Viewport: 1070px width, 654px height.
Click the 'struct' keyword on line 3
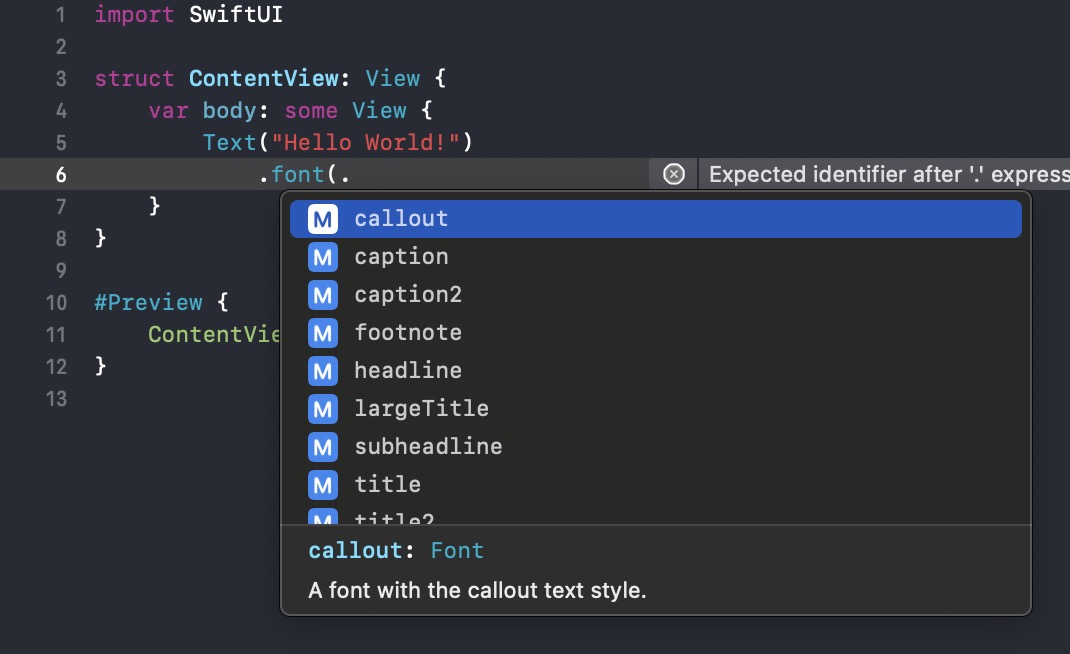coord(134,79)
